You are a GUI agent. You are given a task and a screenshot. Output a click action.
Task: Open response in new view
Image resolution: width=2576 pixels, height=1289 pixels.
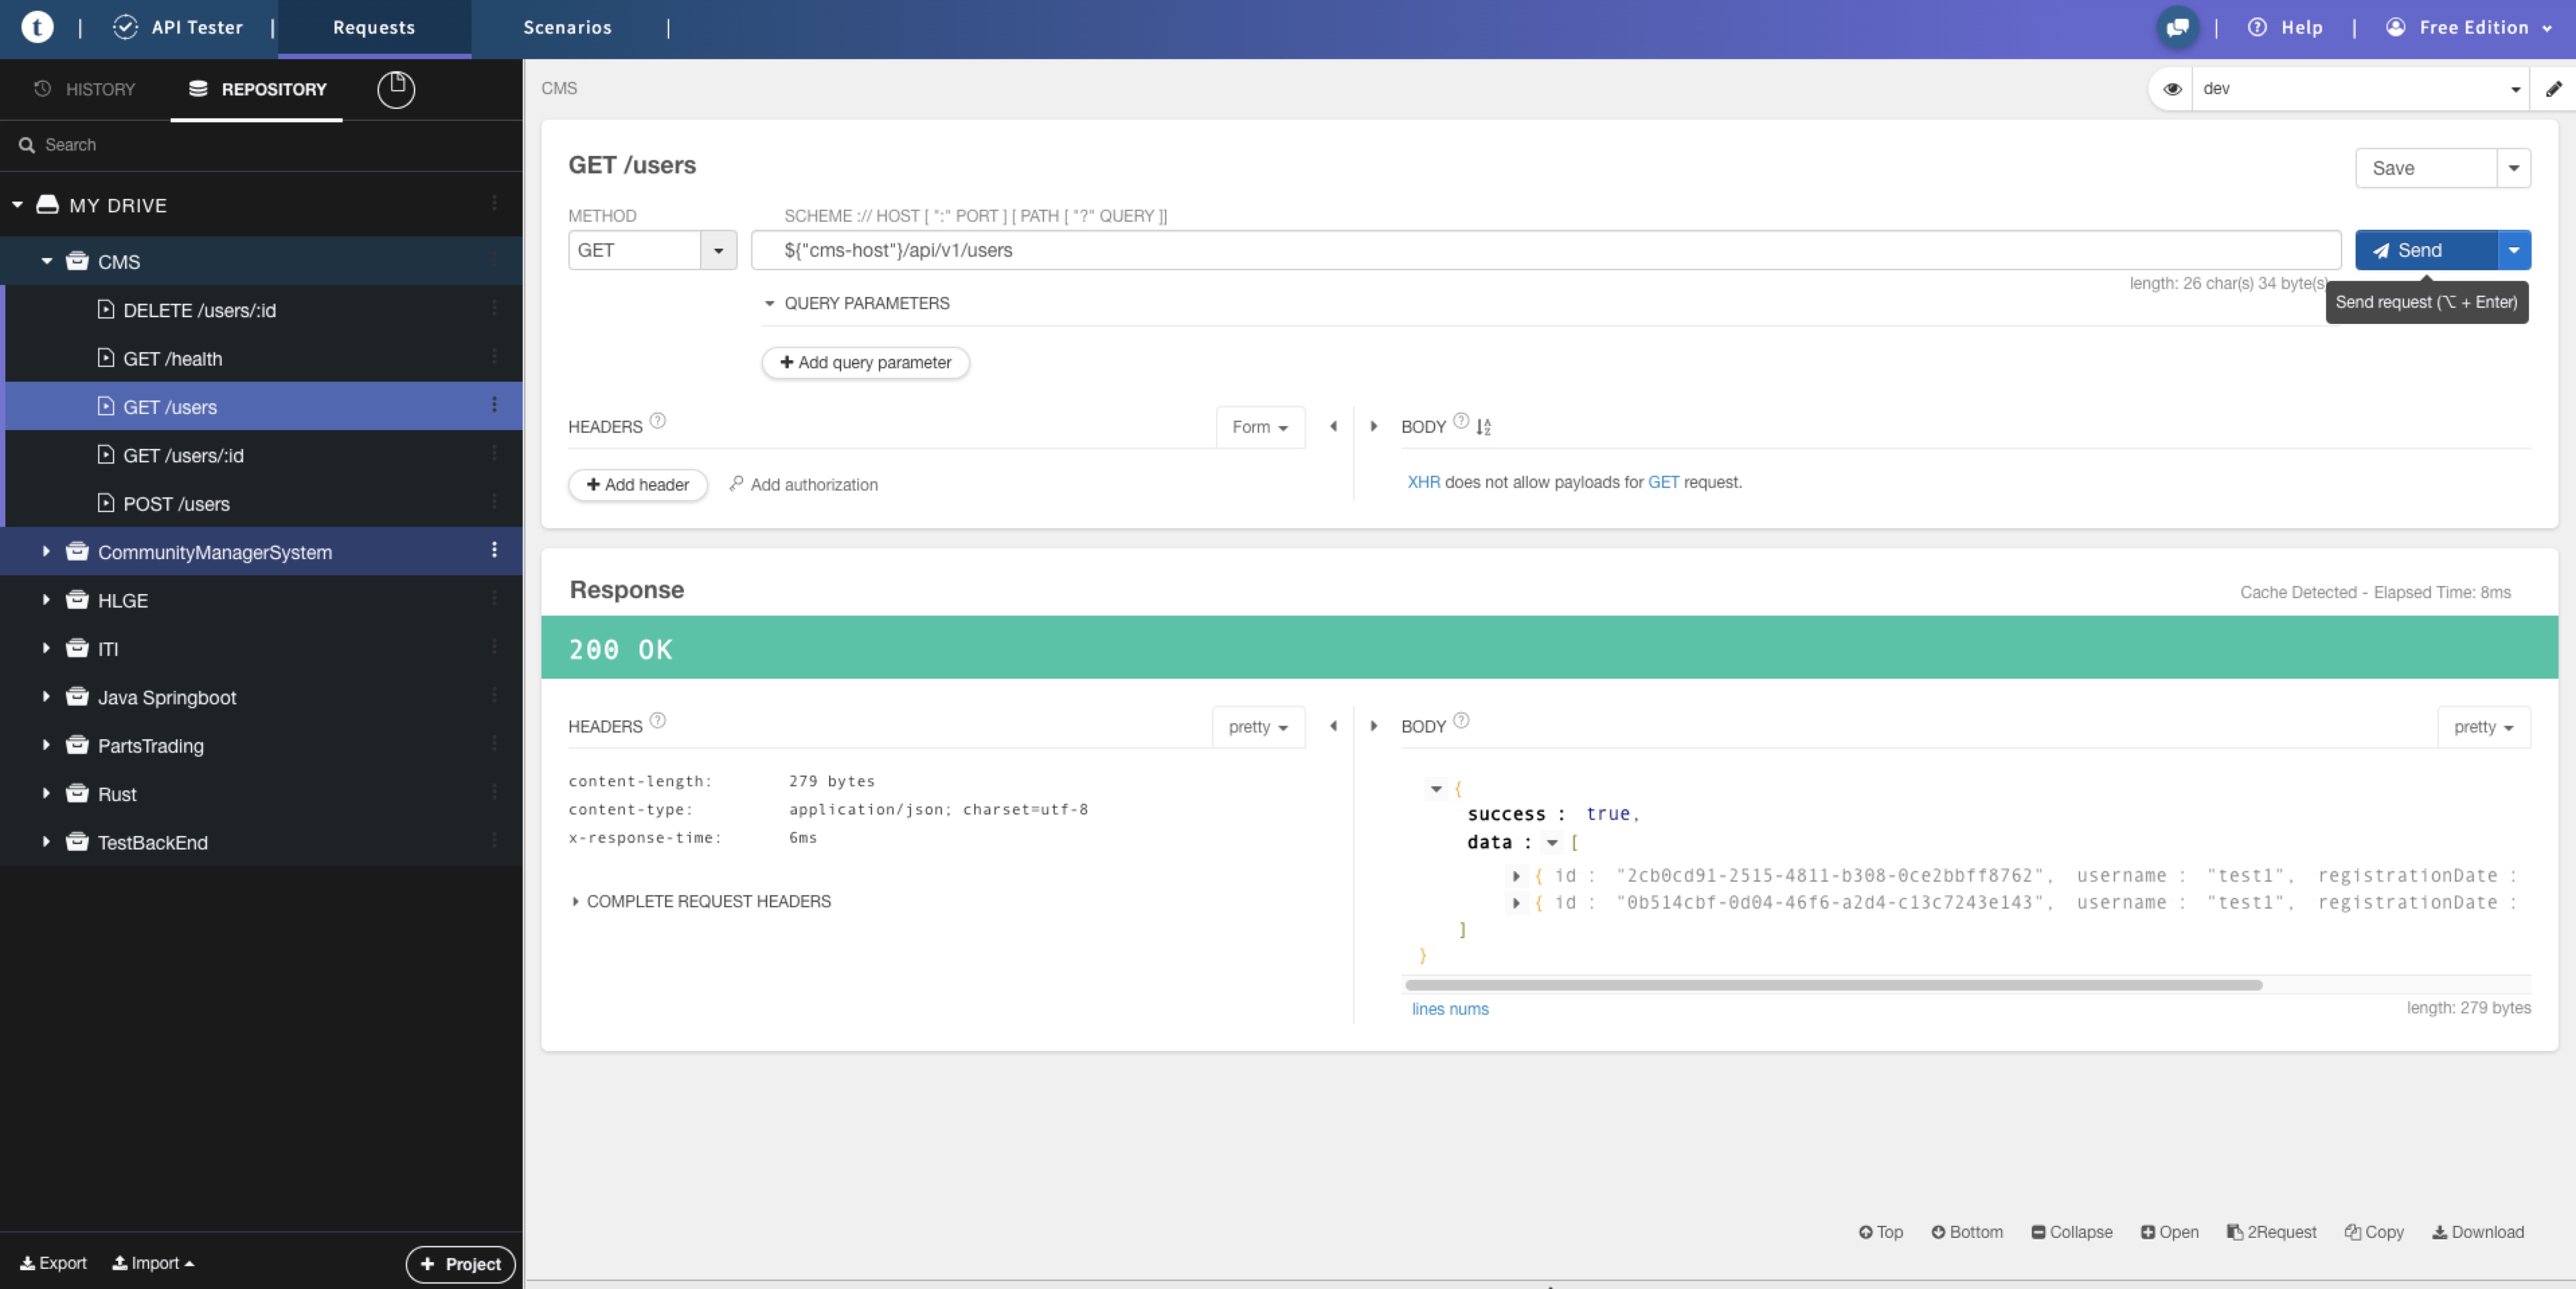click(2169, 1232)
